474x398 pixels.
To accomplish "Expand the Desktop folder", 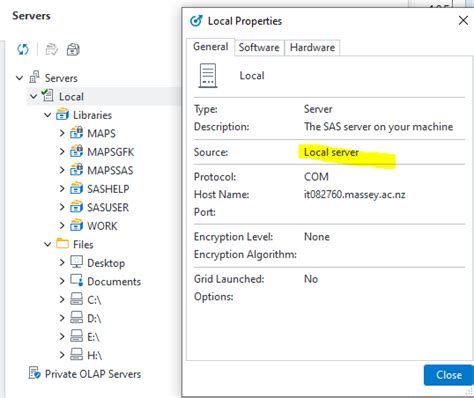I will point(62,263).
